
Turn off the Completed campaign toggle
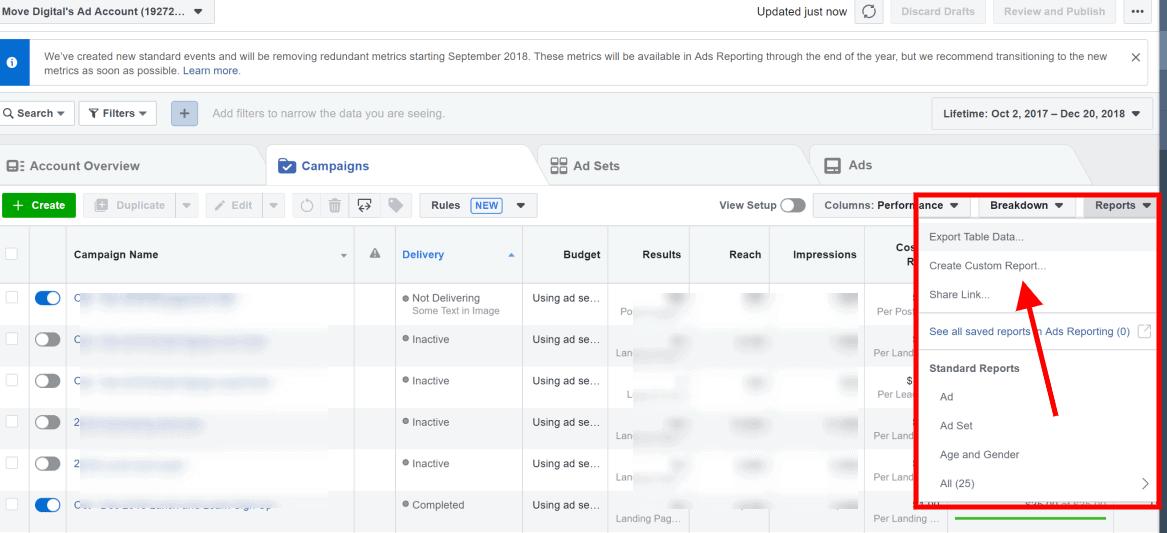point(48,505)
